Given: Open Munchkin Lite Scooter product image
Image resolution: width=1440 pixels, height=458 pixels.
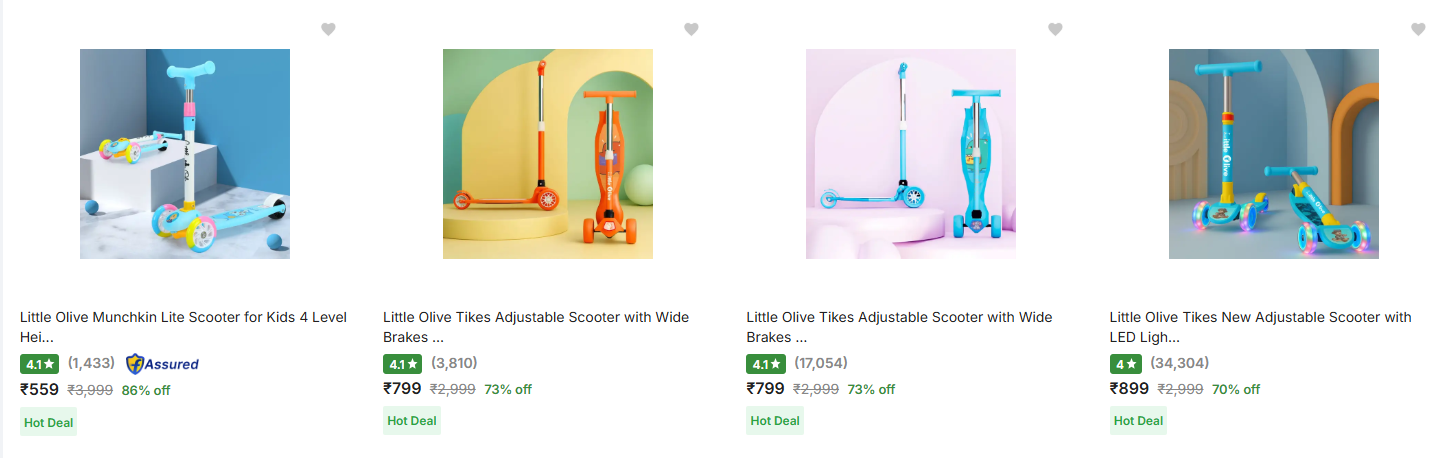Looking at the screenshot, I should [185, 154].
